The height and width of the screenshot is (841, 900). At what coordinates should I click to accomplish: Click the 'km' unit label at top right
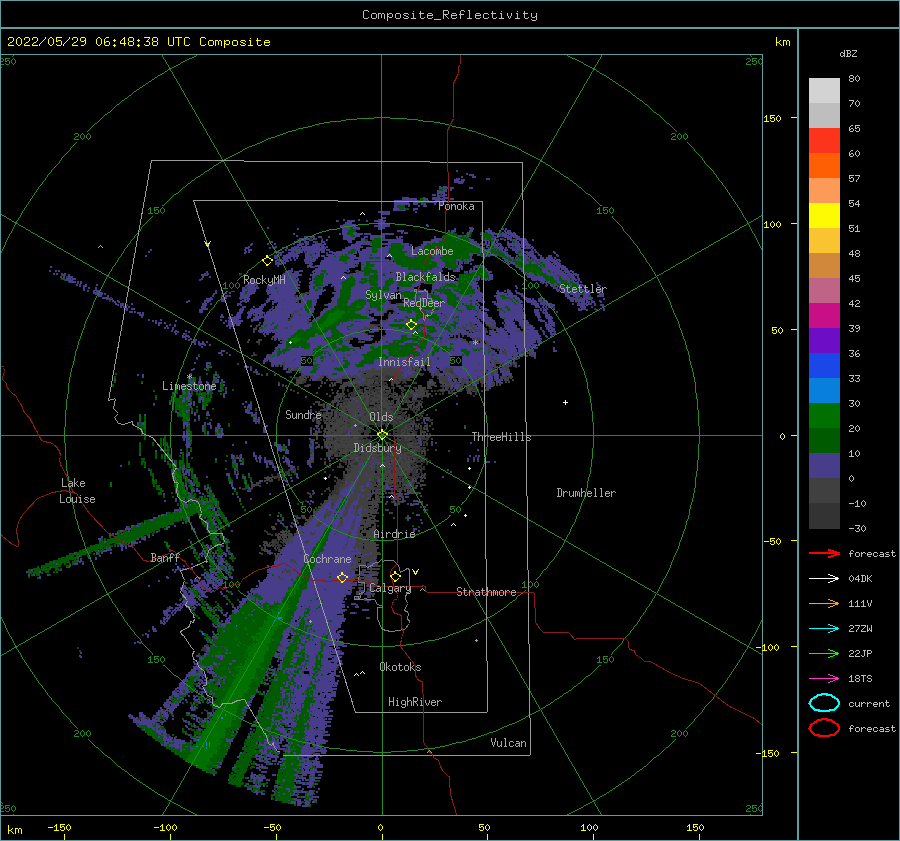click(x=782, y=42)
